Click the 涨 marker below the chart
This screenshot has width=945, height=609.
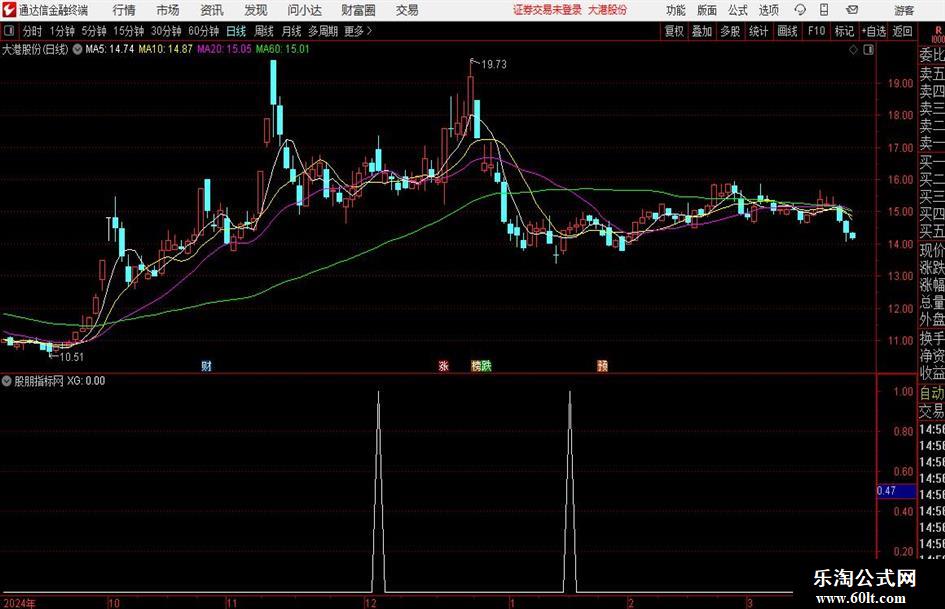(444, 365)
